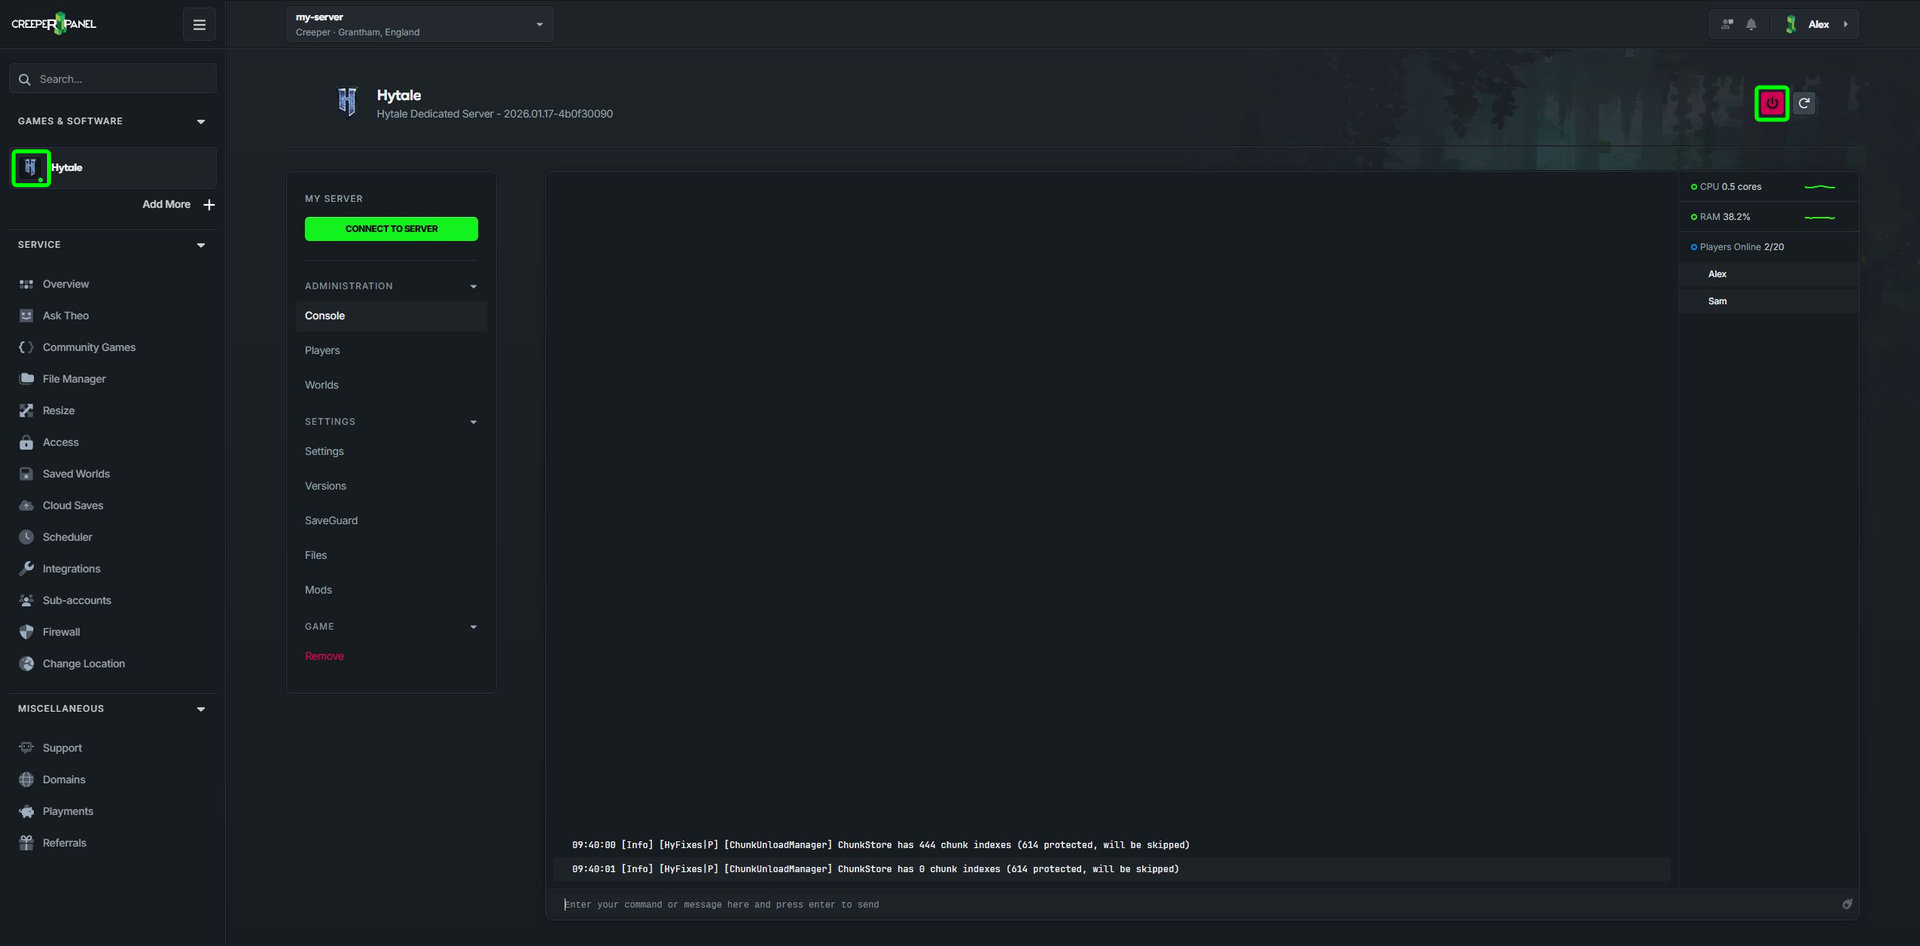Image resolution: width=1920 pixels, height=946 pixels.
Task: Collapse the Settings group
Action: [x=473, y=422]
